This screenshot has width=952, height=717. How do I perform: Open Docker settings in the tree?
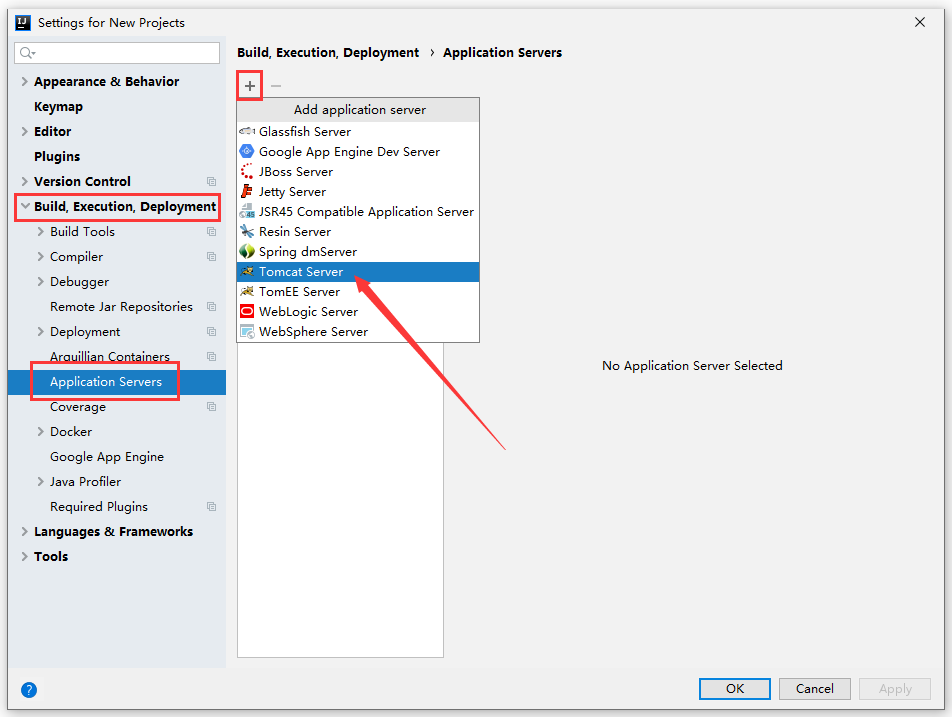click(71, 432)
